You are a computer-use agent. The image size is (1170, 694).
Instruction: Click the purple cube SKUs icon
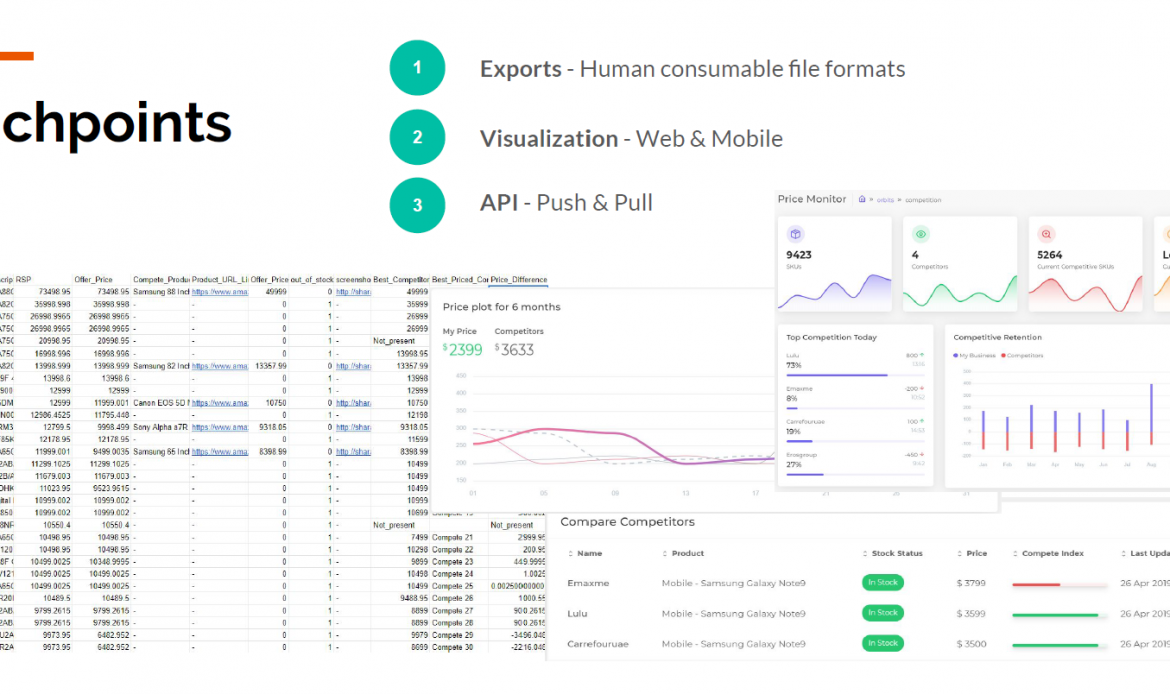tap(796, 234)
